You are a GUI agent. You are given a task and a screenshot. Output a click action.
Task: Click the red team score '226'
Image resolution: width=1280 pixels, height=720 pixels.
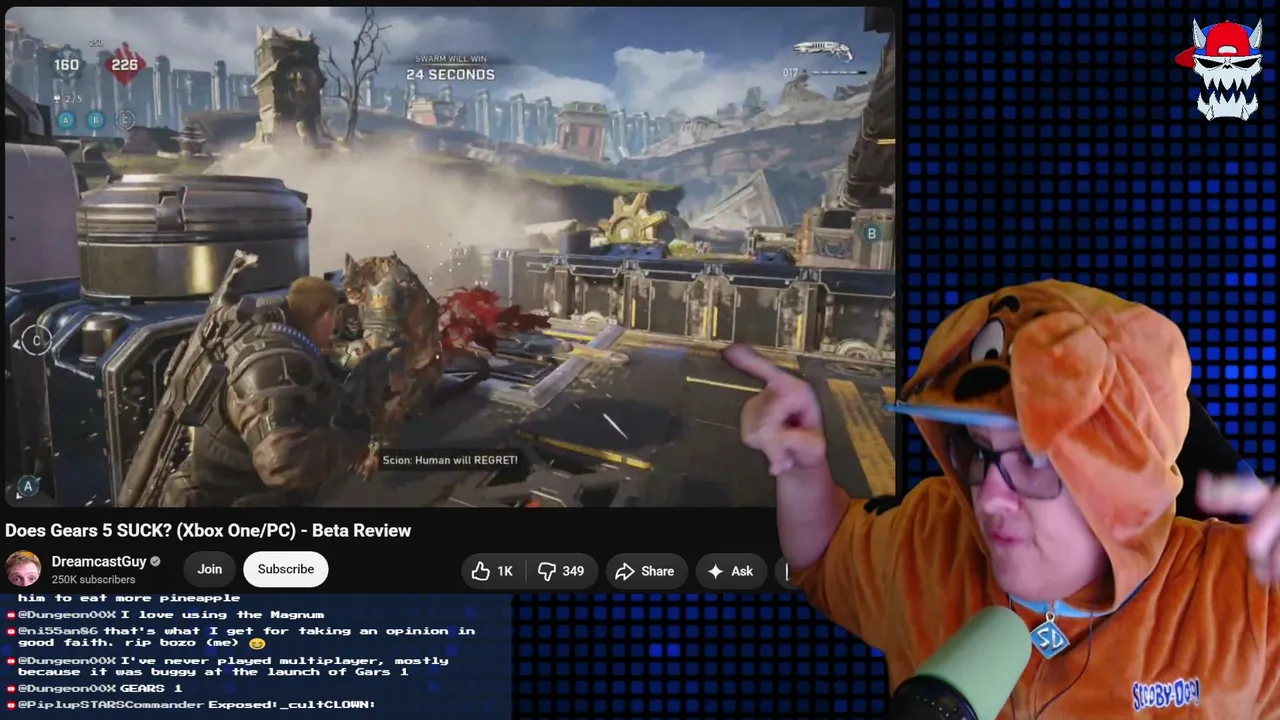click(x=124, y=65)
